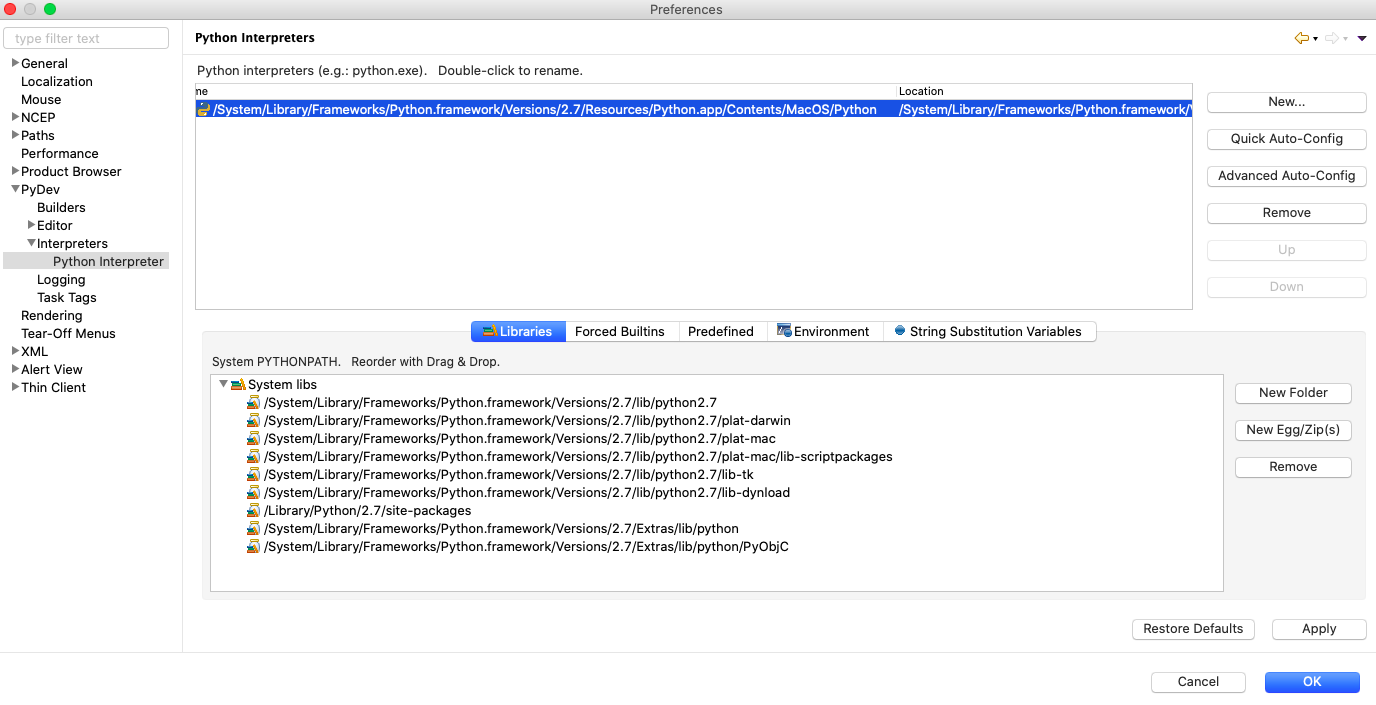Click the forward navigation arrow icon

pos(1331,38)
